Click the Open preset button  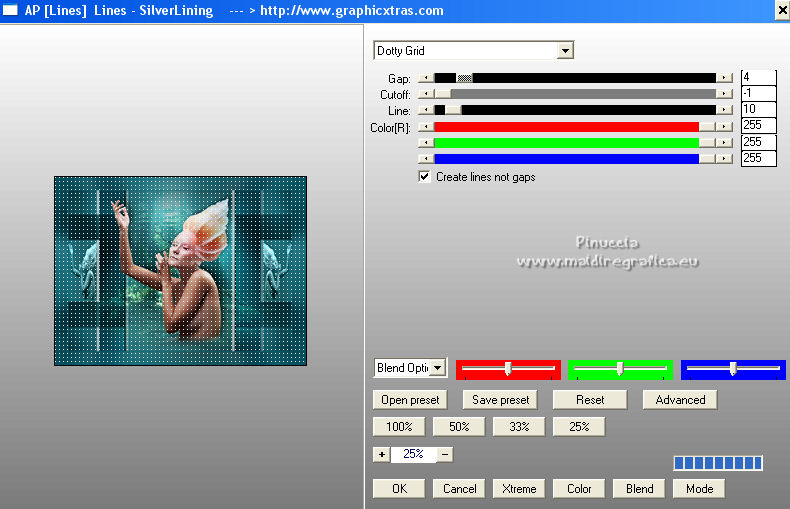pyautogui.click(x=410, y=400)
